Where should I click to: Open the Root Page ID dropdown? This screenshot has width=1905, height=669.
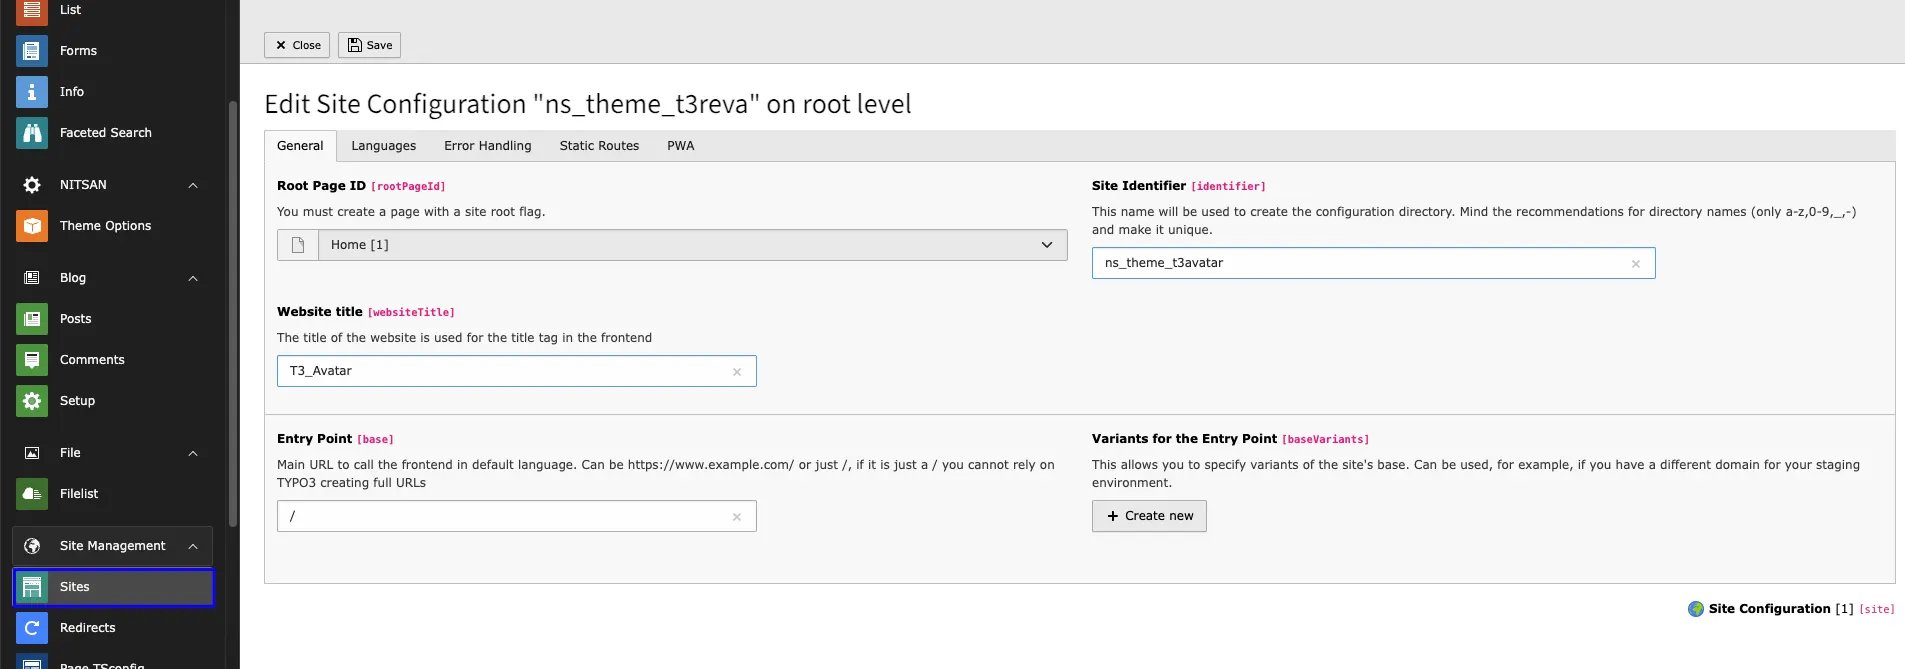[692, 245]
